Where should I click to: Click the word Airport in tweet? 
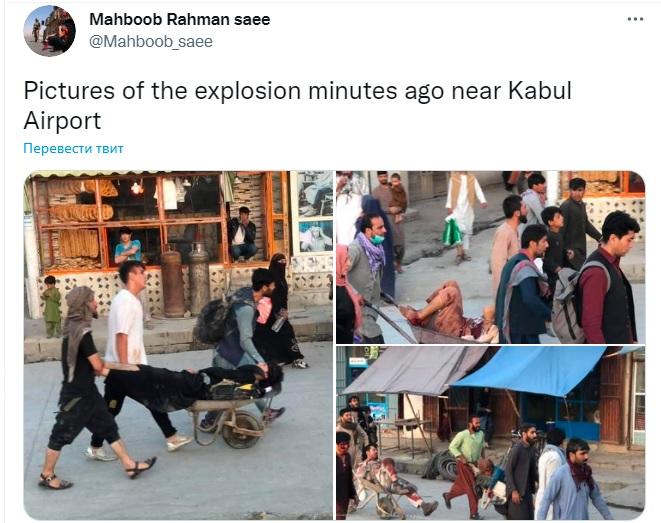pyautogui.click(x=62, y=121)
